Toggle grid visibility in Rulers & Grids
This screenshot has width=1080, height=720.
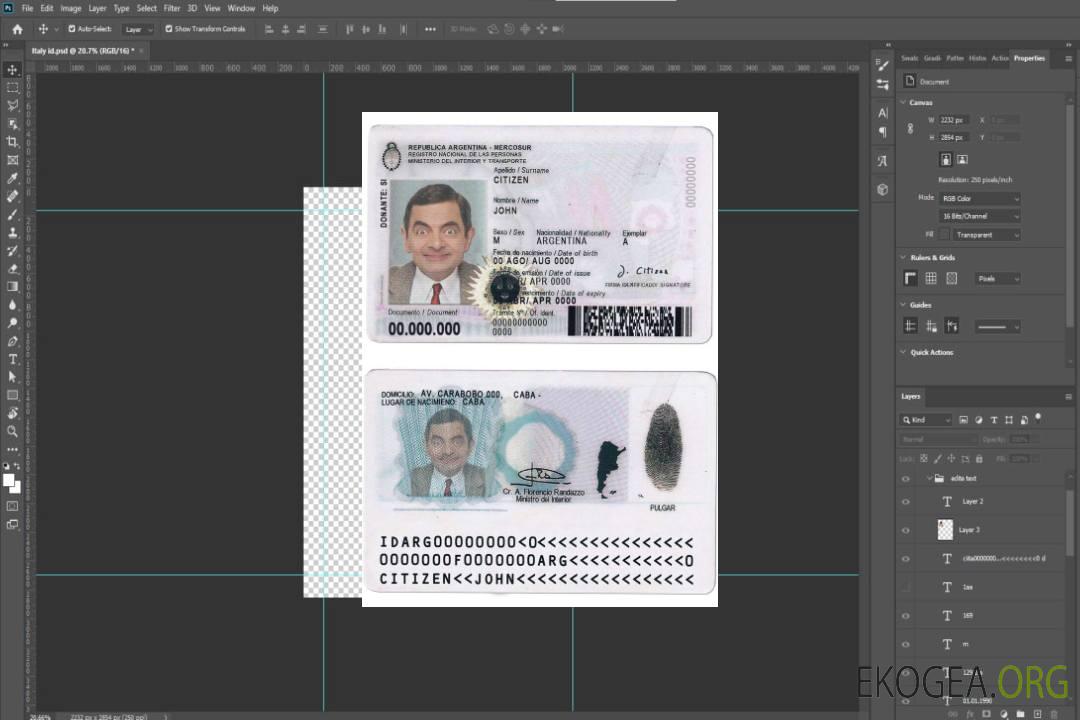point(931,278)
